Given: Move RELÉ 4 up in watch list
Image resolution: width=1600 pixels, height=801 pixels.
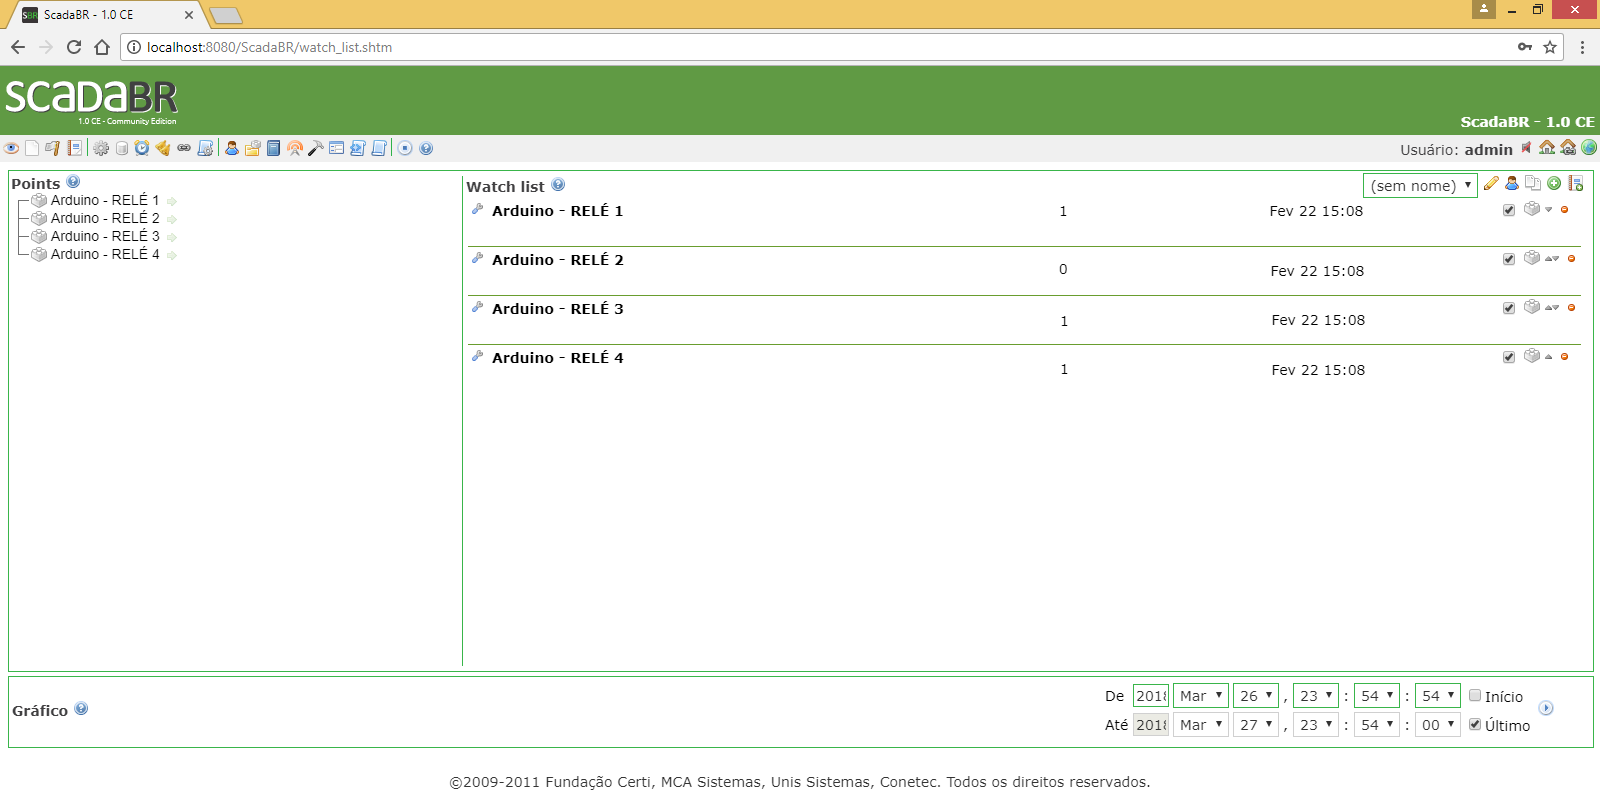Looking at the screenshot, I should [1549, 357].
